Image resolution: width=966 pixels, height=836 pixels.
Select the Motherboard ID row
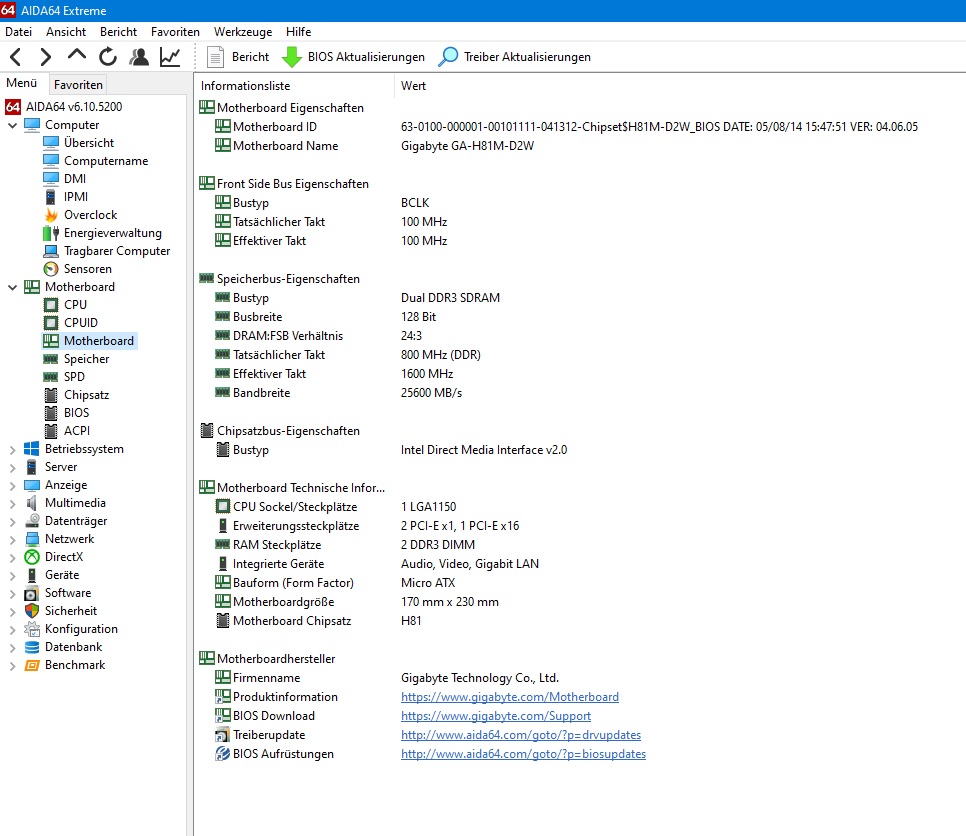click(579, 127)
